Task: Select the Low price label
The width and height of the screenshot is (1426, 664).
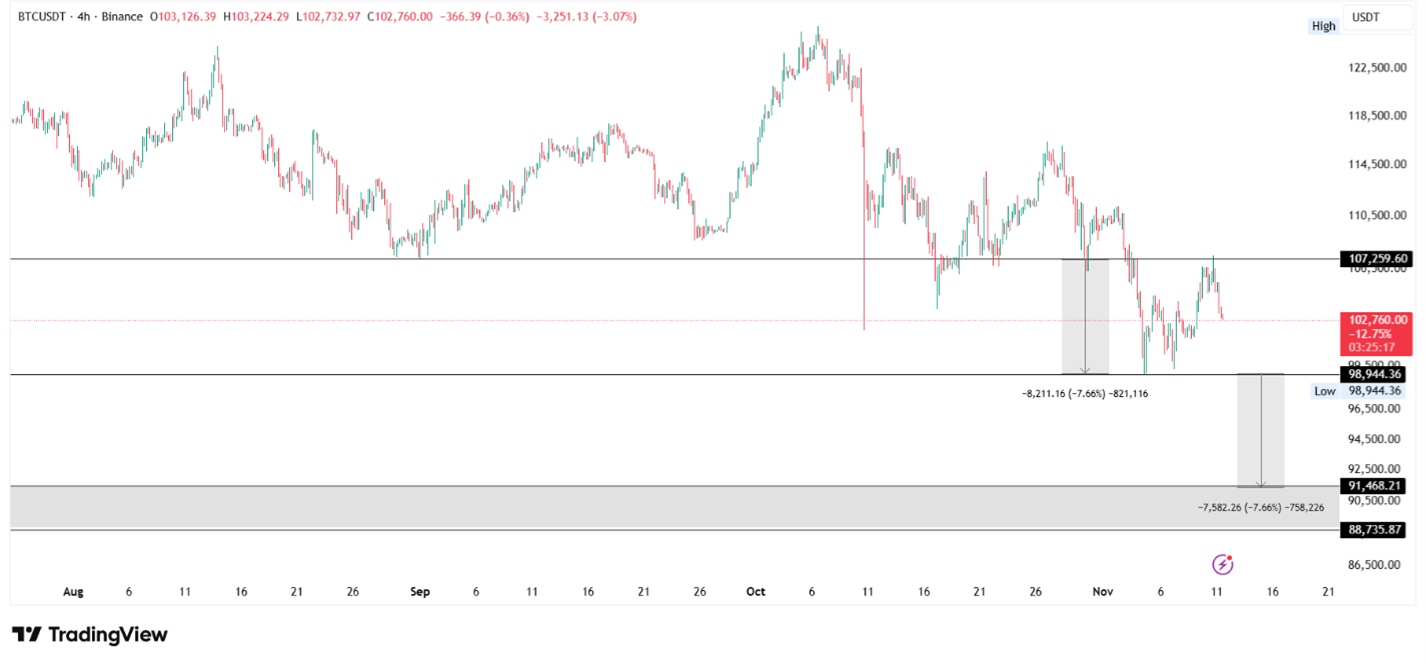Action: 1324,391
